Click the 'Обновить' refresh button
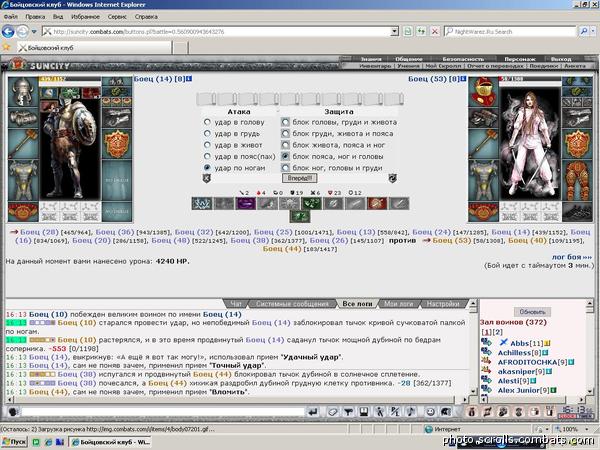The width and height of the screenshot is (600, 450). click(x=532, y=312)
